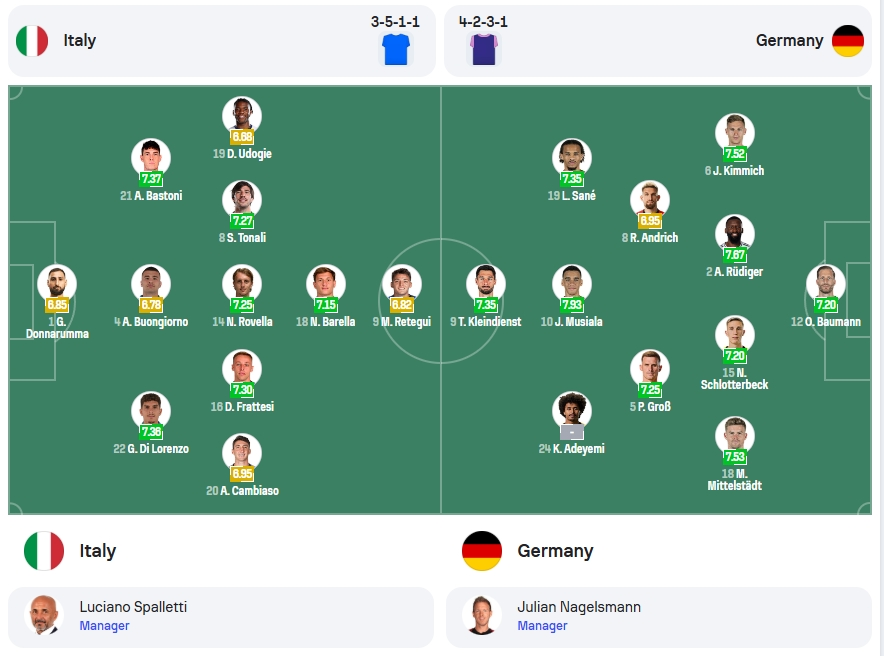Open J. Kimmich's player avatar
Image resolution: width=884 pixels, height=656 pixels.
pos(735,132)
